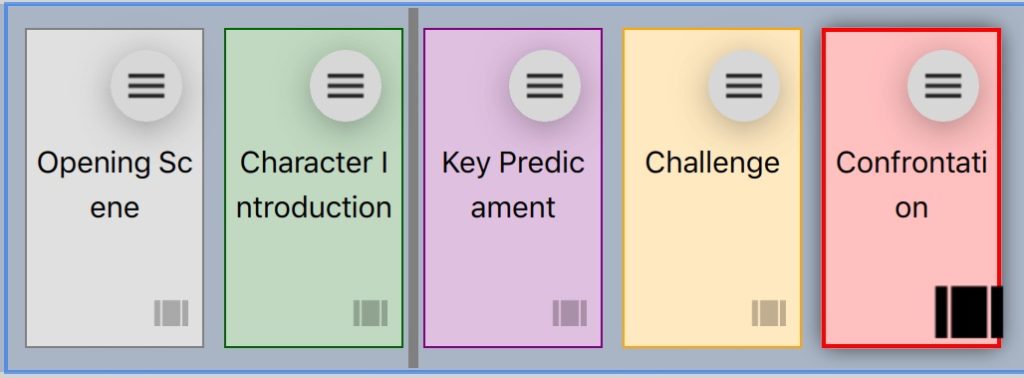Click the vertical gray divider between green and purple cards
This screenshot has width=1024, height=378.
tap(413, 188)
